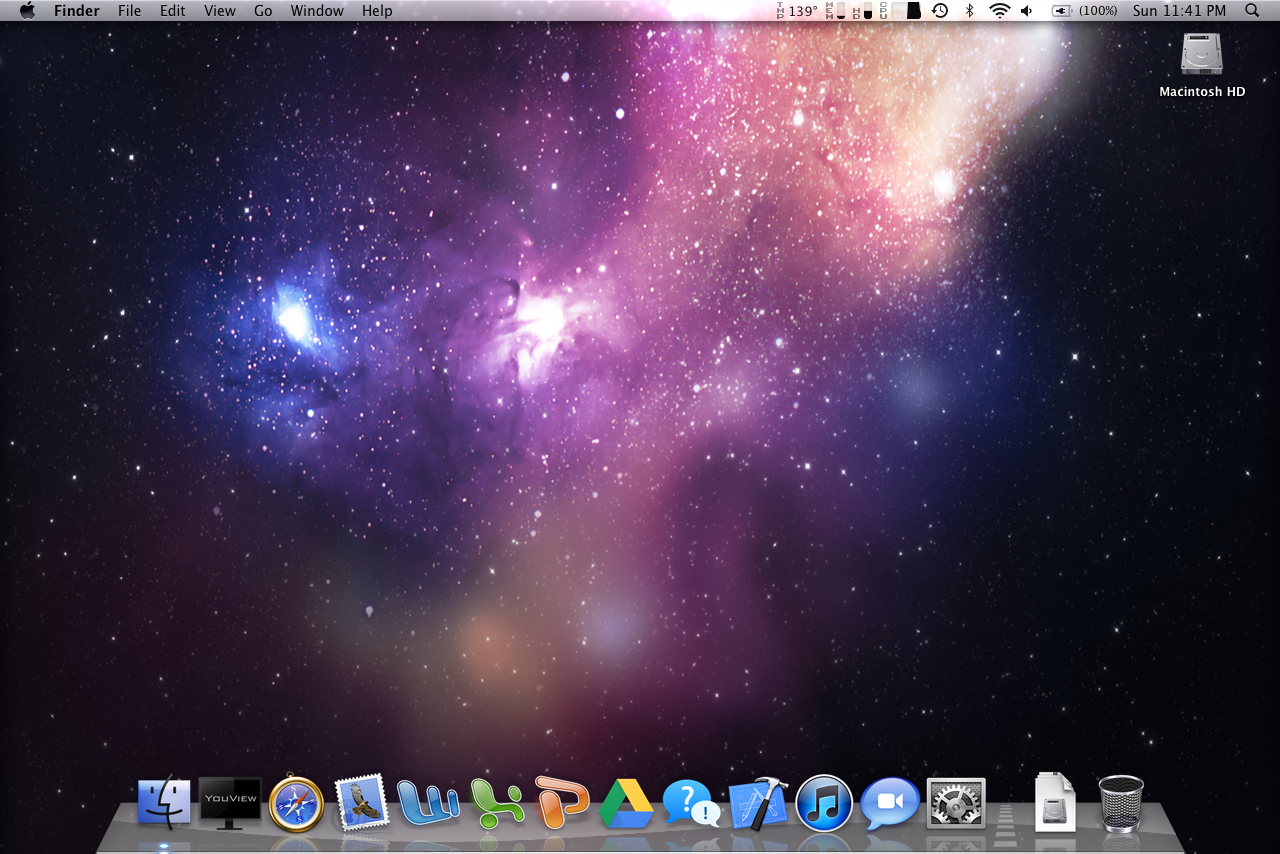Image resolution: width=1280 pixels, height=854 pixels.
Task: Open System Preferences from the Dock
Action: click(x=956, y=803)
